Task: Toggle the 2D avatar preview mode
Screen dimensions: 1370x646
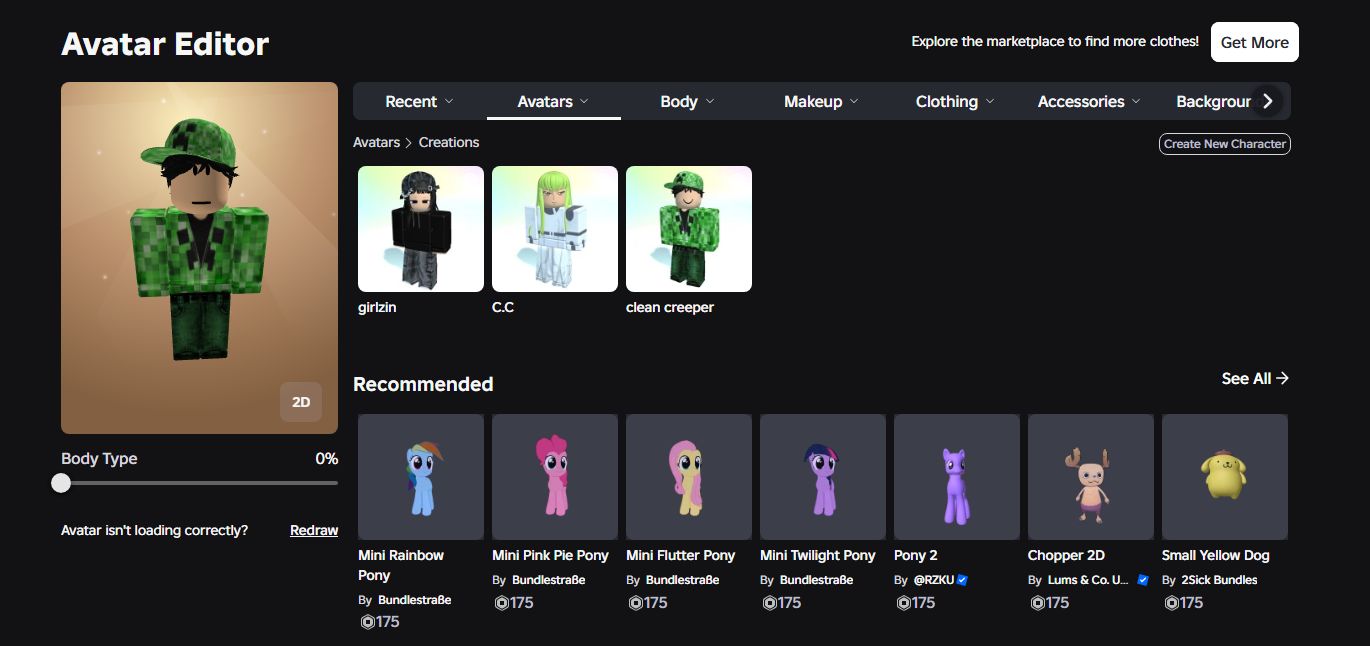Action: pos(301,402)
